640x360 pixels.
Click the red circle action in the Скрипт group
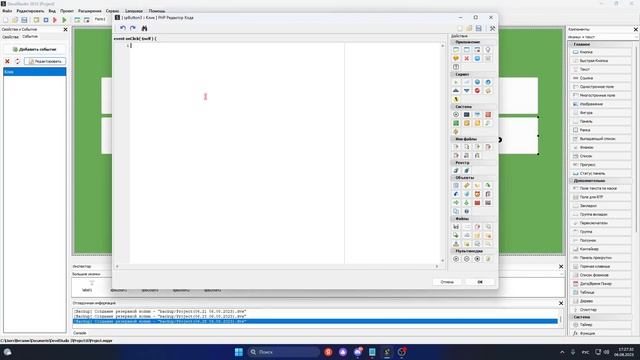pyautogui.click(x=477, y=91)
